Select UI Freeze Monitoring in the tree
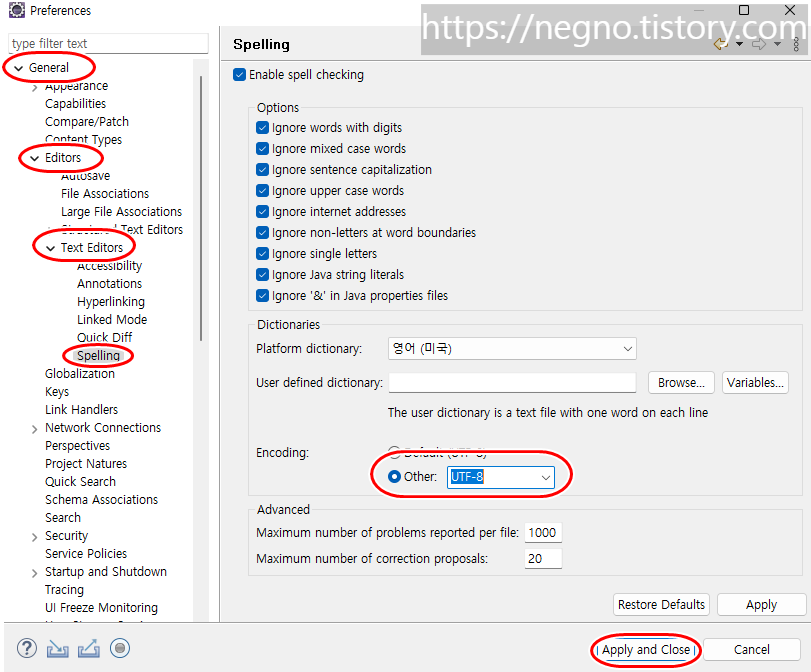Viewport: 811px width, 672px height. coord(101,607)
